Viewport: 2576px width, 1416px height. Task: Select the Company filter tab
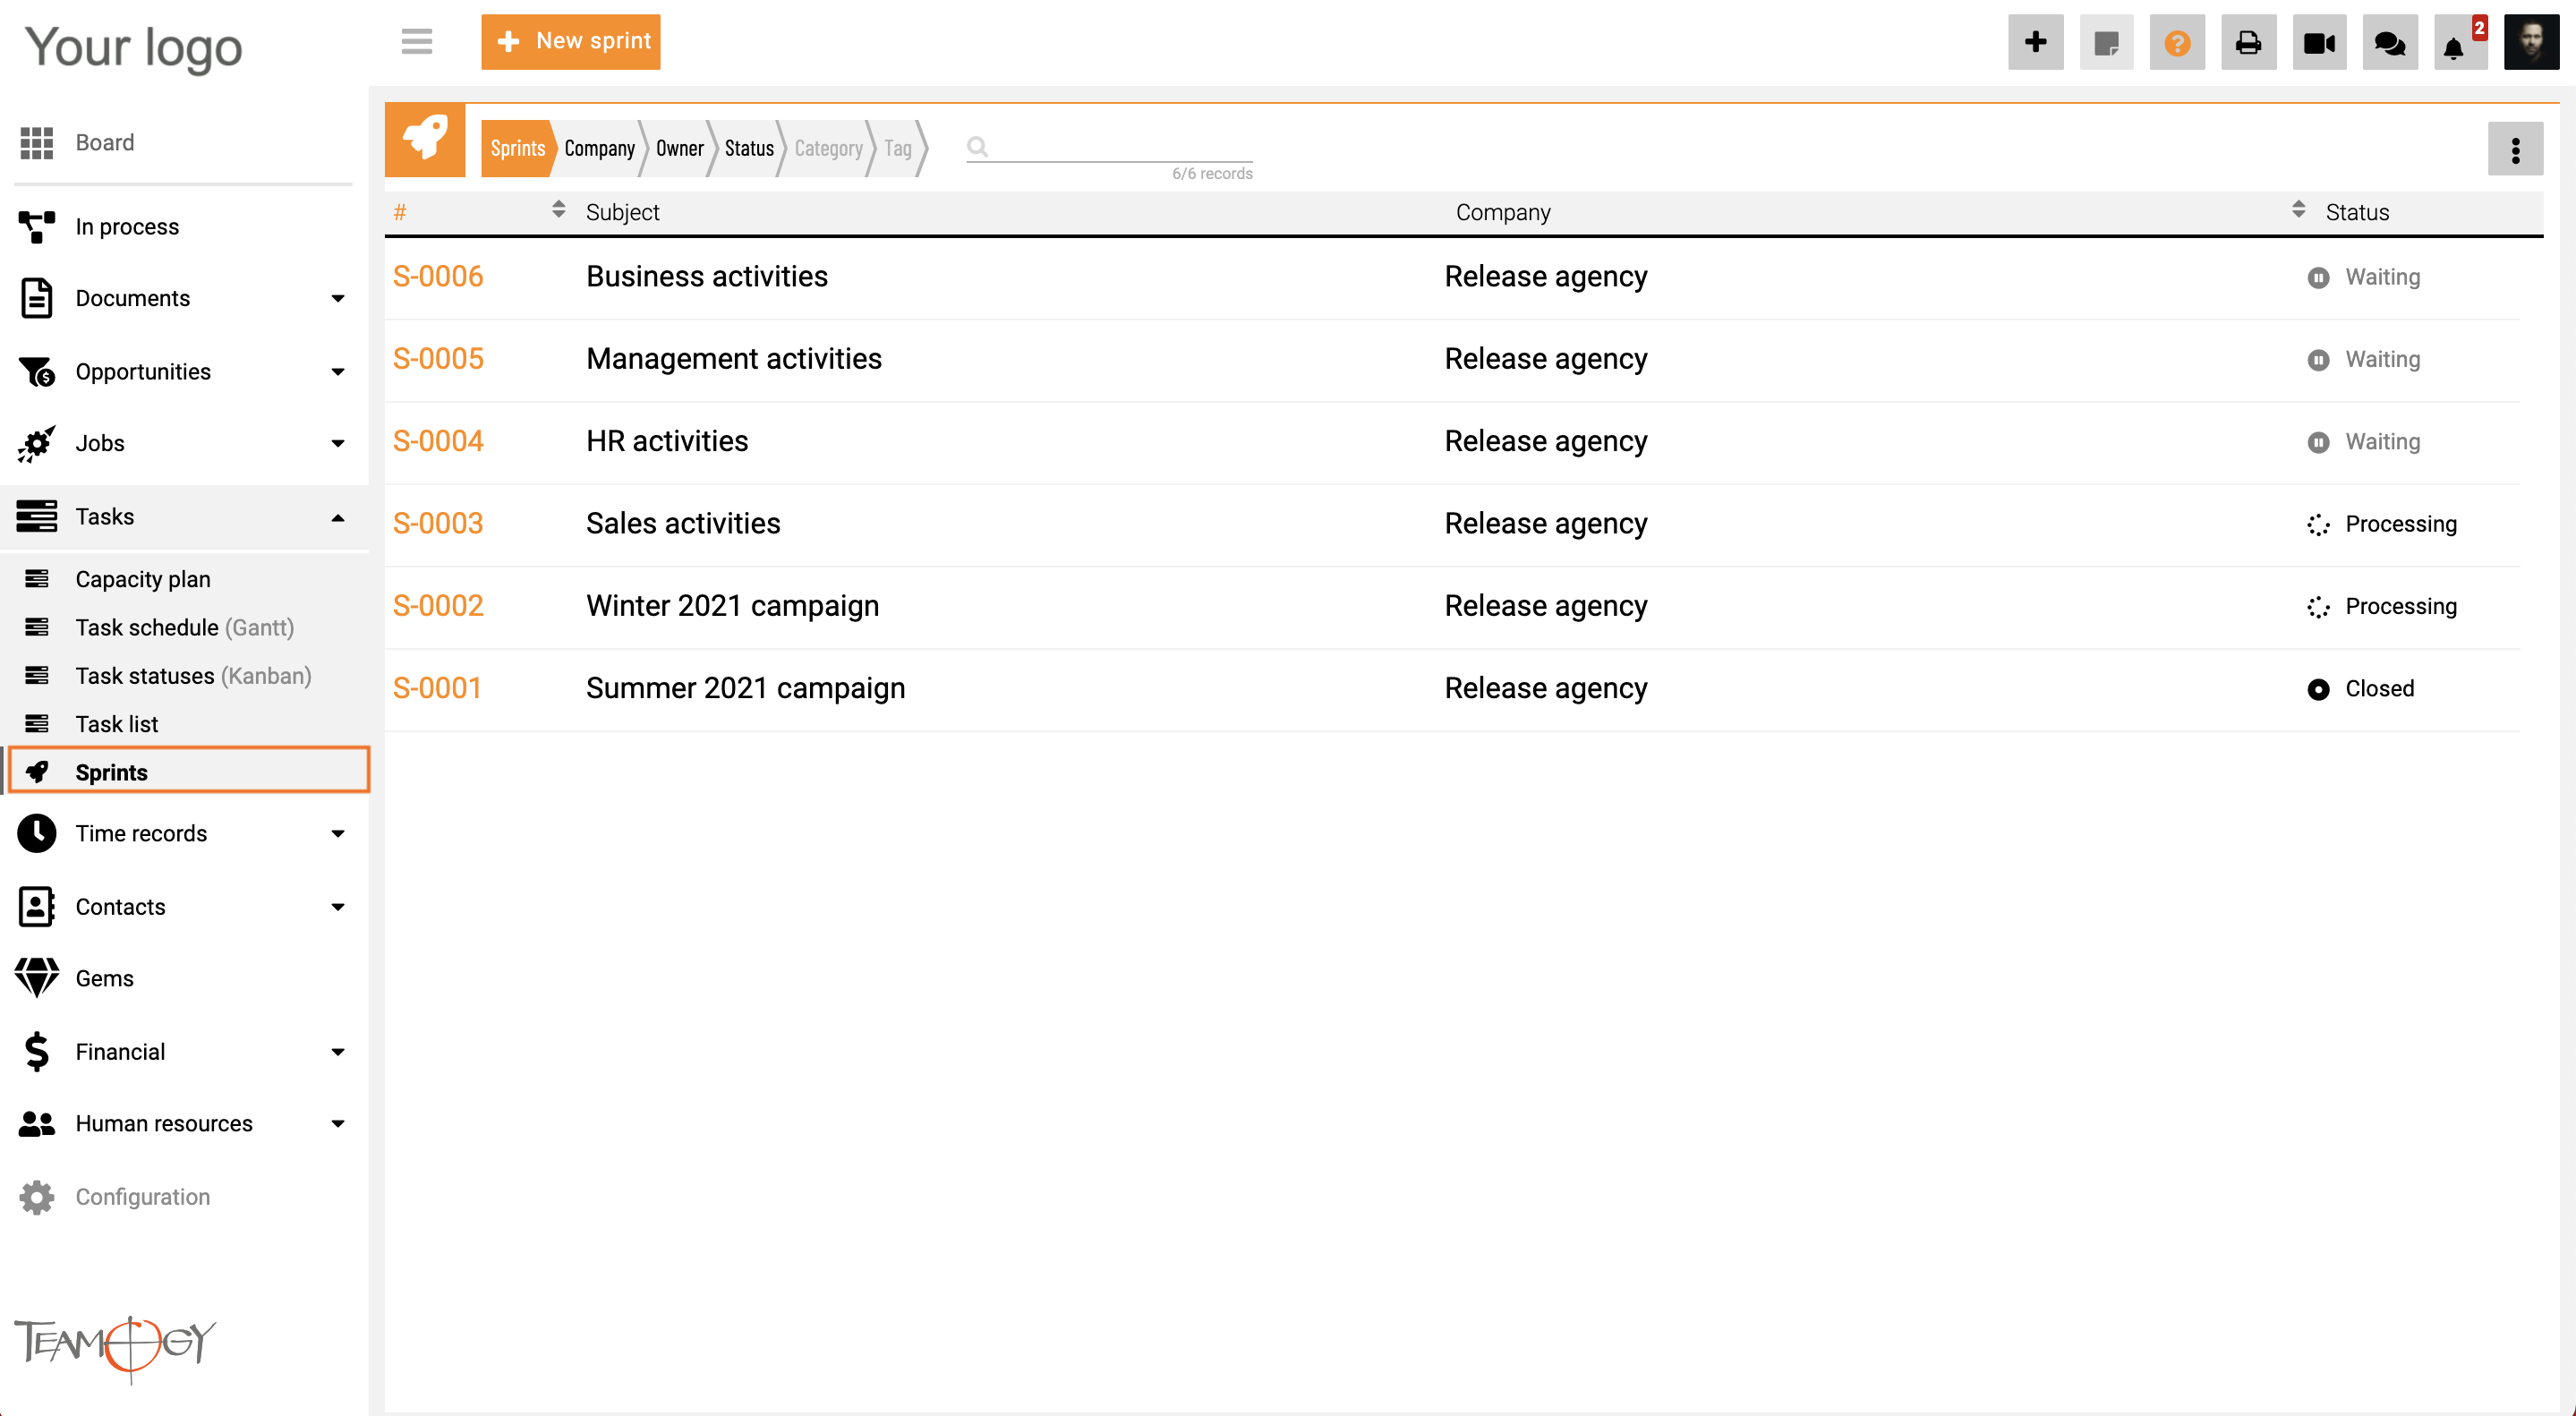(599, 149)
